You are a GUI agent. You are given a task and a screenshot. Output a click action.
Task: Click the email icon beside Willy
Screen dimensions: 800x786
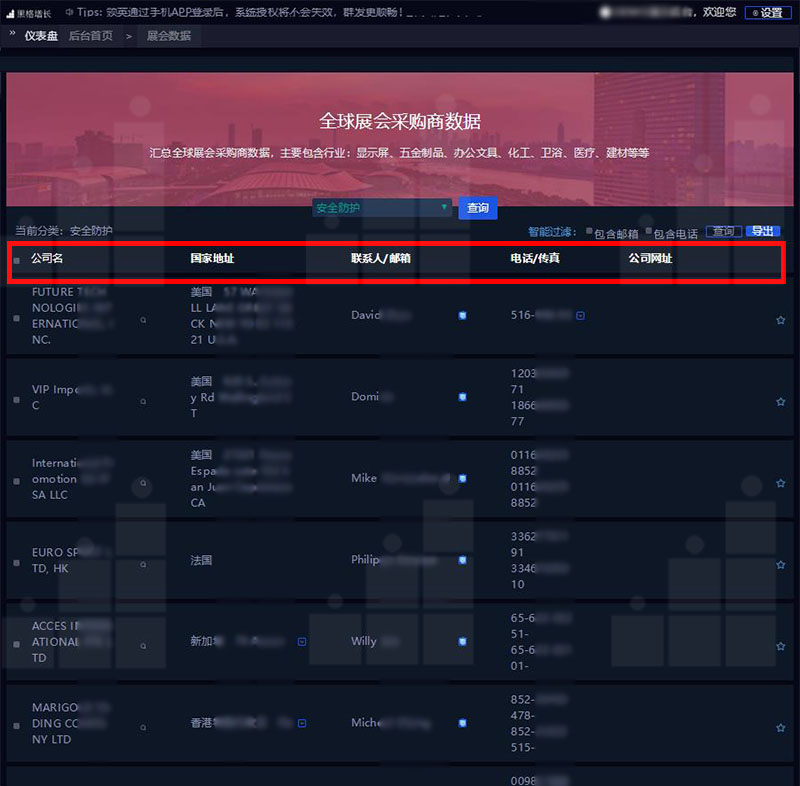tap(462, 641)
